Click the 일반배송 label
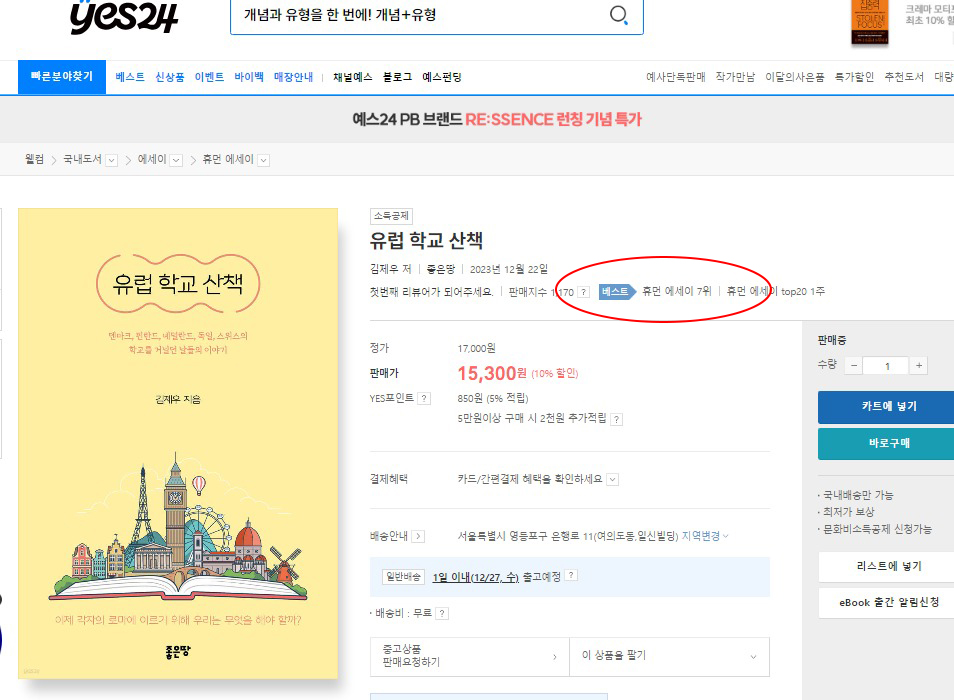Image resolution: width=954 pixels, height=700 pixels. click(403, 577)
